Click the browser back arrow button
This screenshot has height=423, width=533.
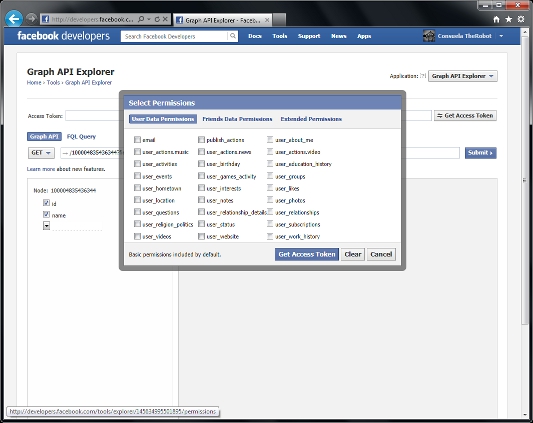[x=14, y=19]
